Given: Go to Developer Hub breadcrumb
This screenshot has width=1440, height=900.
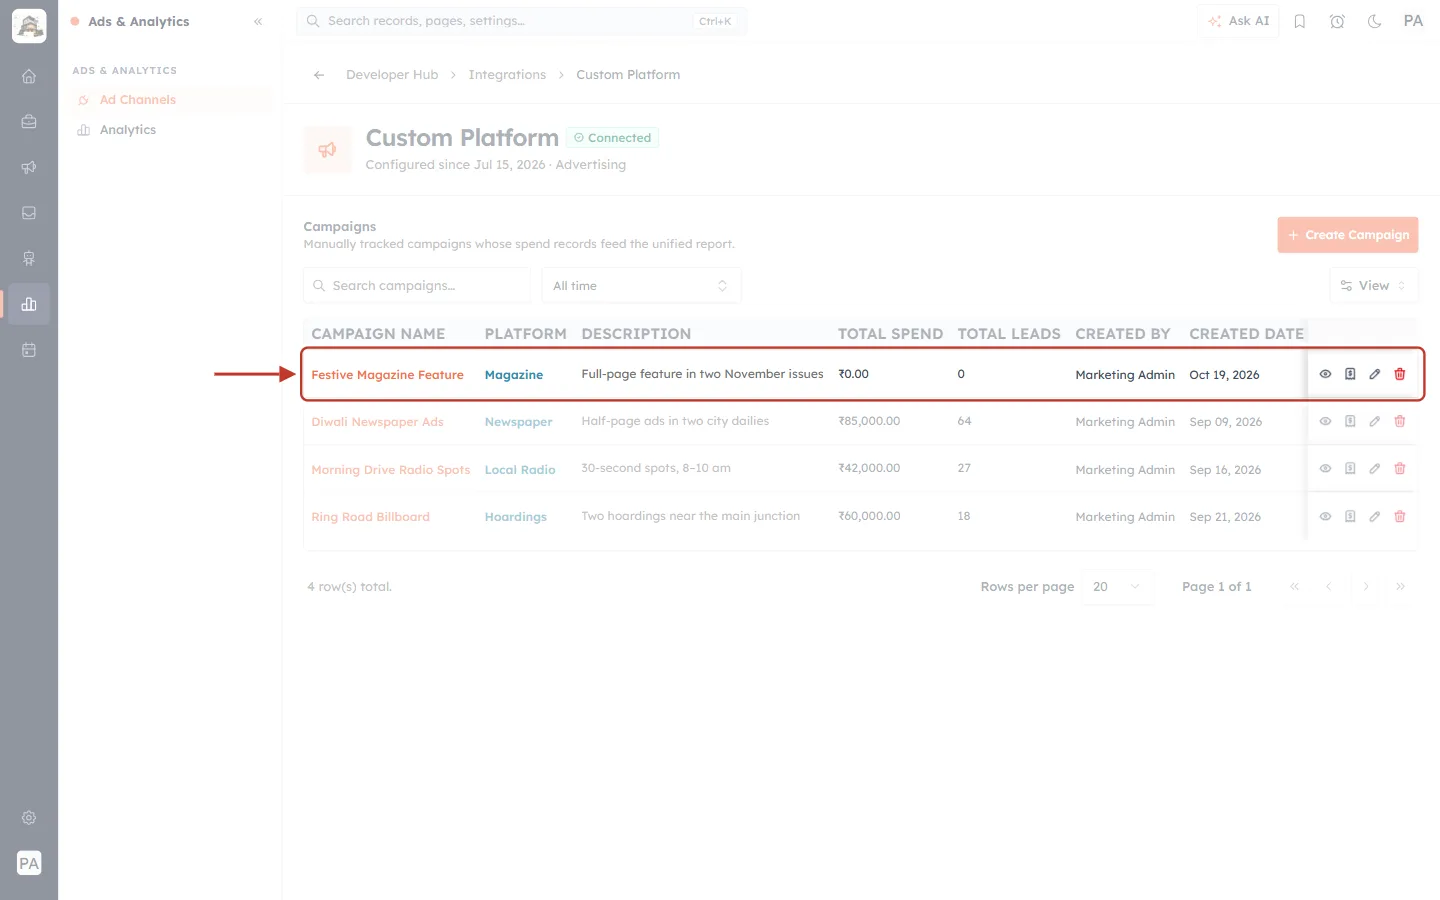Looking at the screenshot, I should click(392, 75).
